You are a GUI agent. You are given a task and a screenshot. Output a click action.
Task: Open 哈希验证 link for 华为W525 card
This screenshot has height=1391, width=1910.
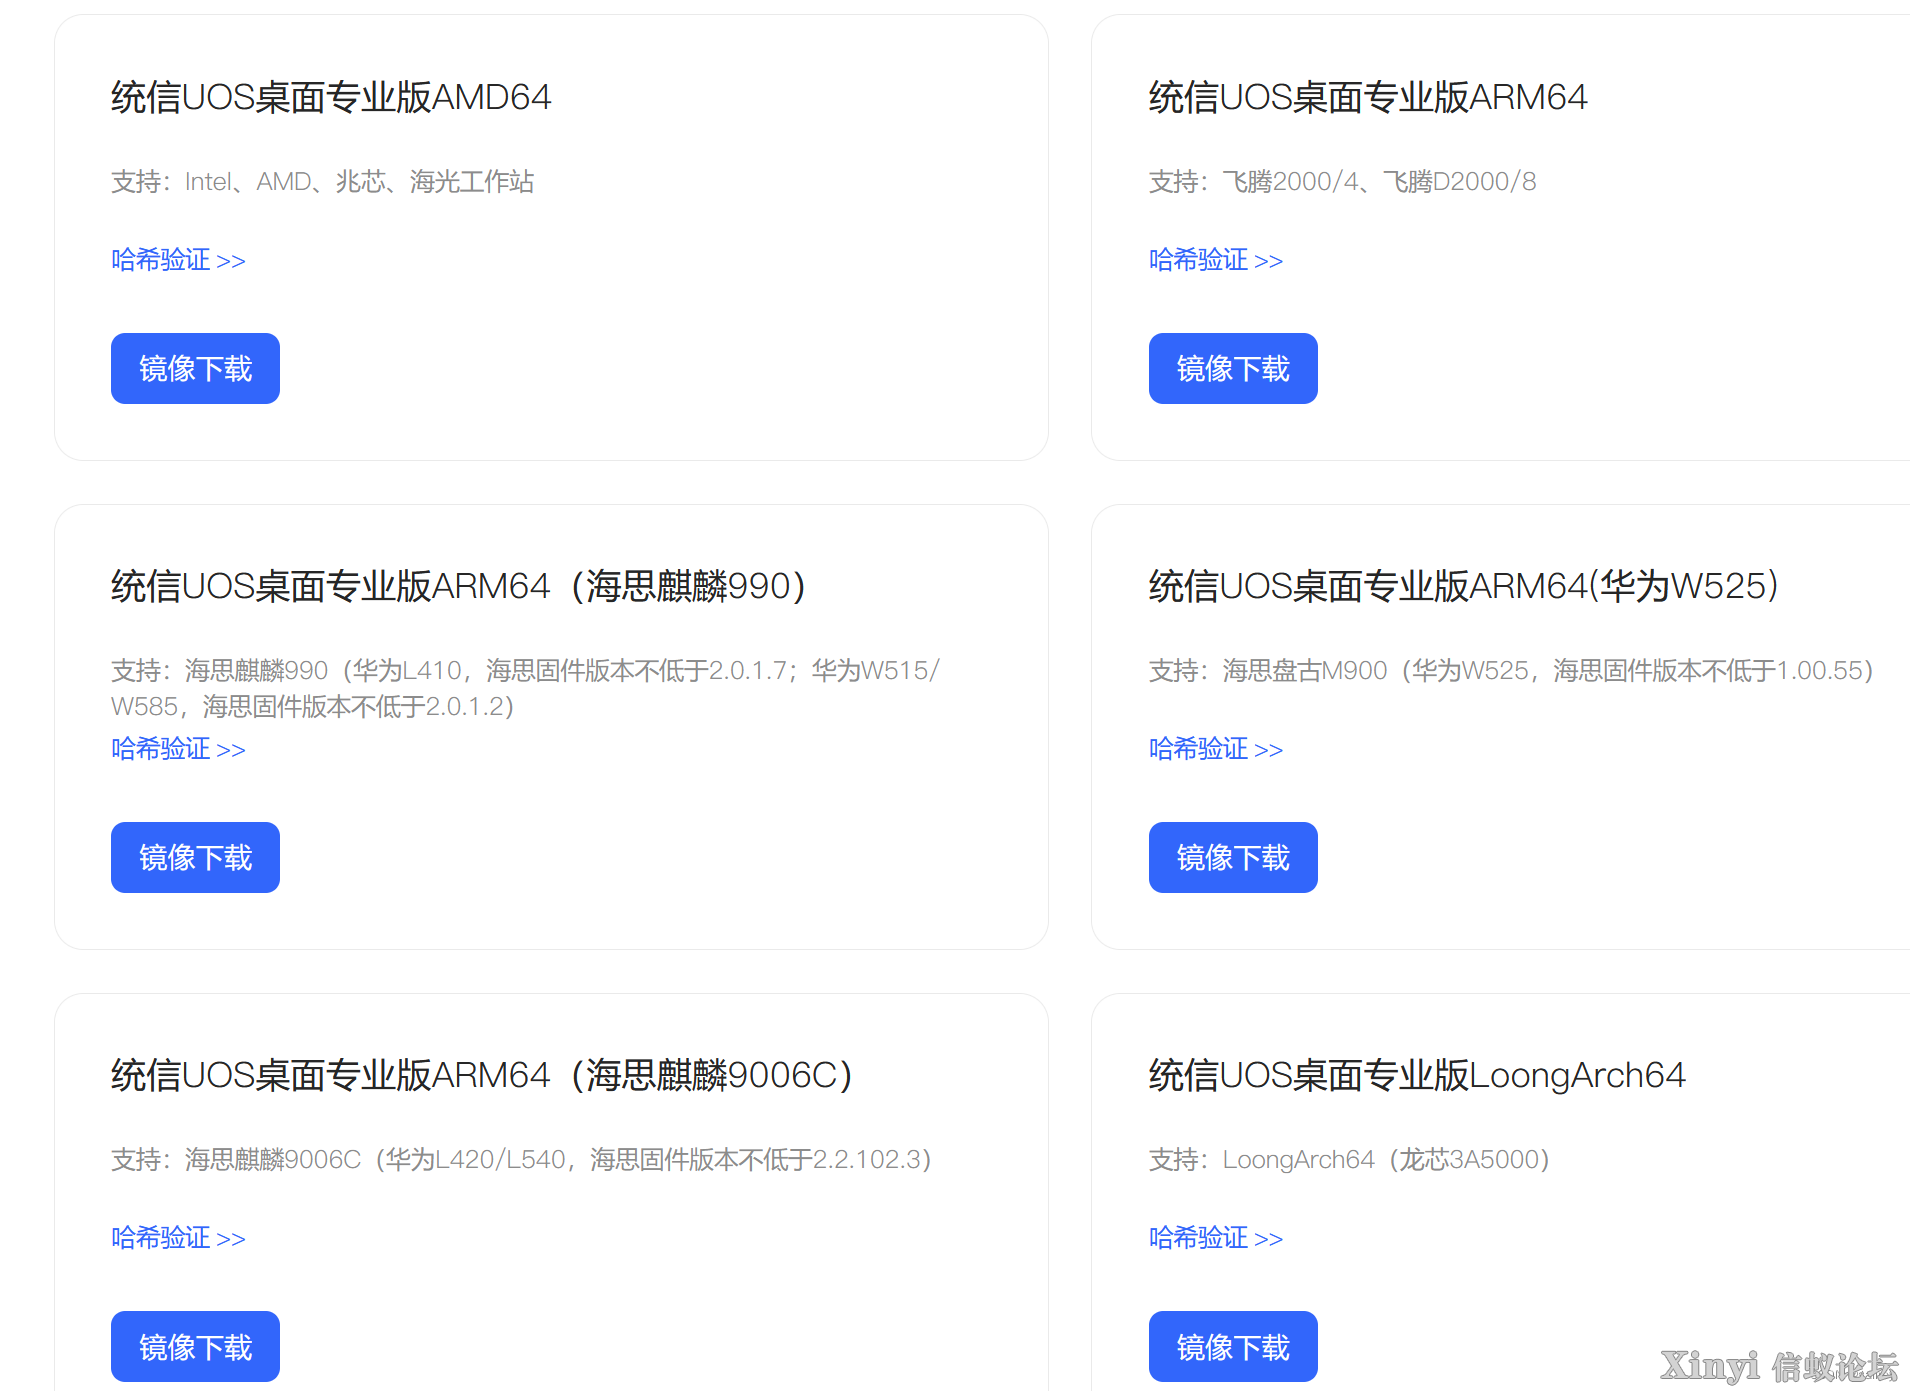pos(1216,749)
